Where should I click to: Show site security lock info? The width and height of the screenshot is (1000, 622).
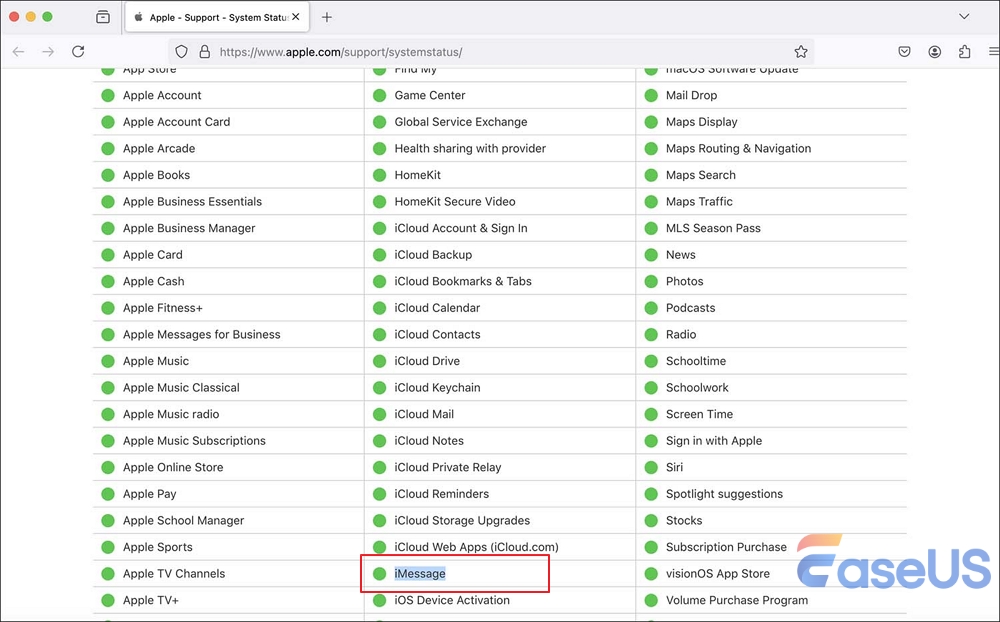point(204,52)
